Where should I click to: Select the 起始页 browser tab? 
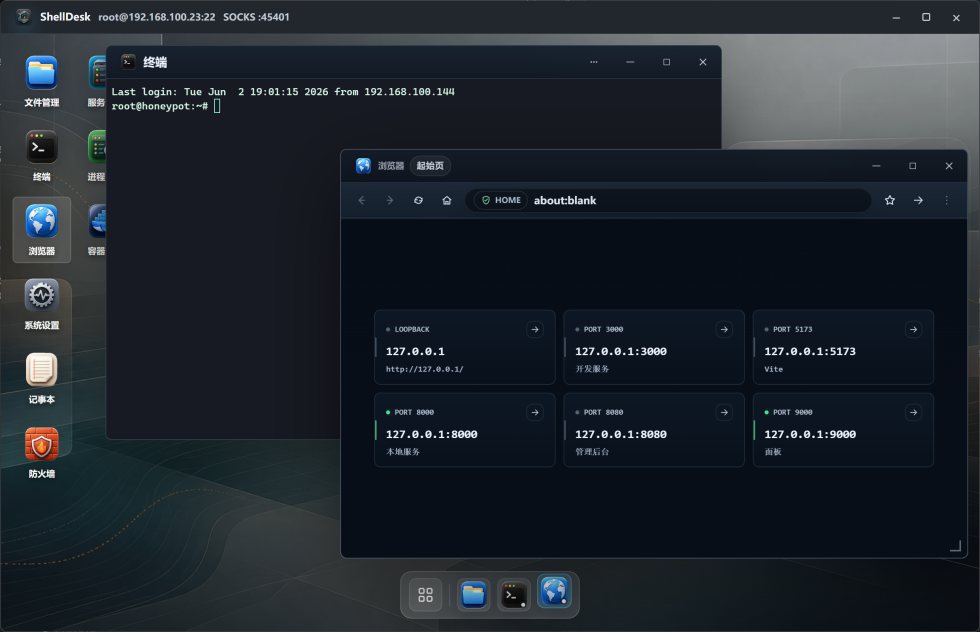coord(430,166)
